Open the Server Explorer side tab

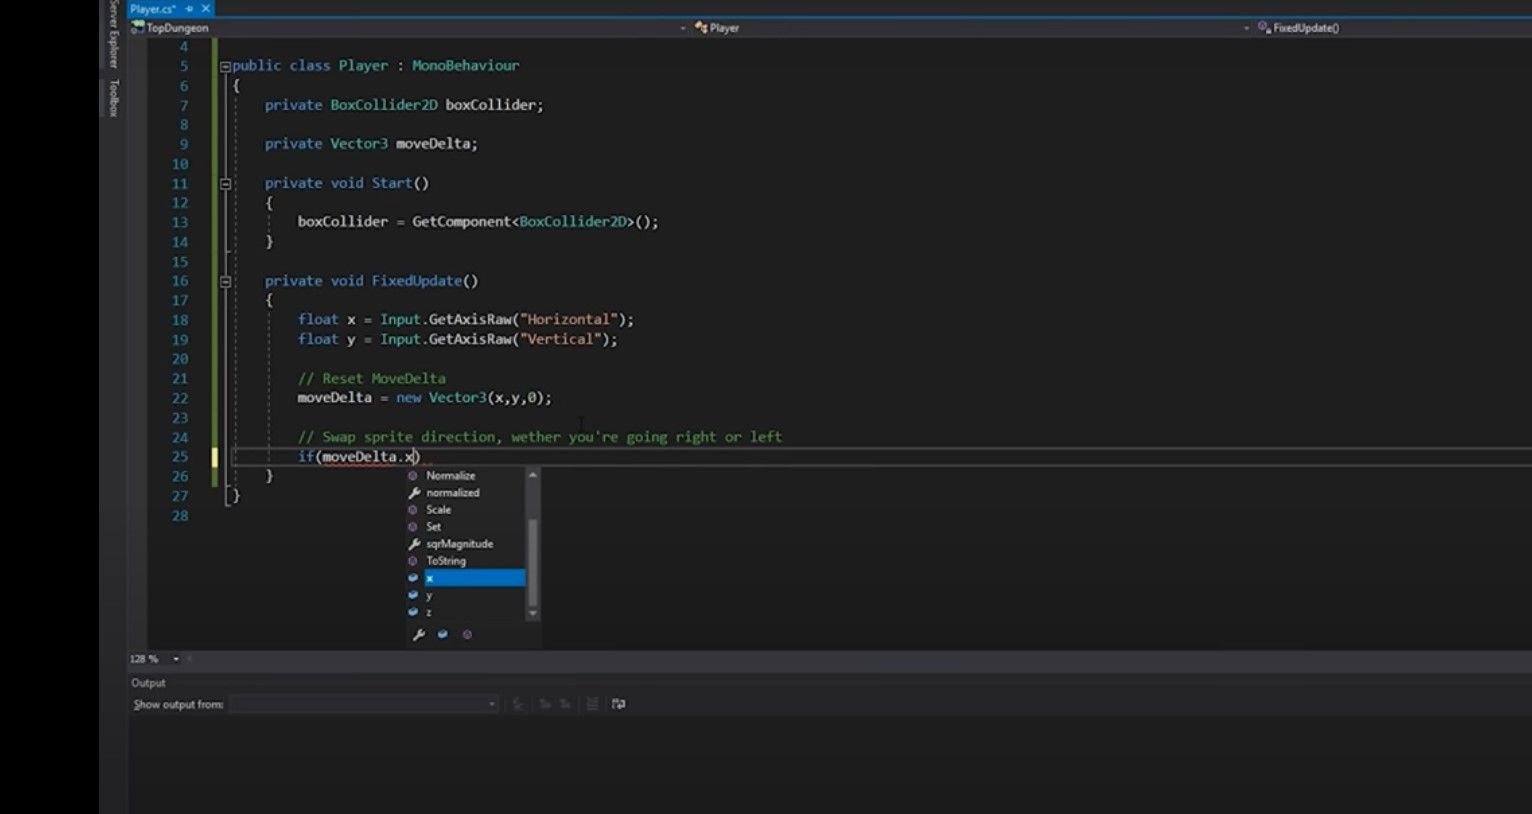113,33
